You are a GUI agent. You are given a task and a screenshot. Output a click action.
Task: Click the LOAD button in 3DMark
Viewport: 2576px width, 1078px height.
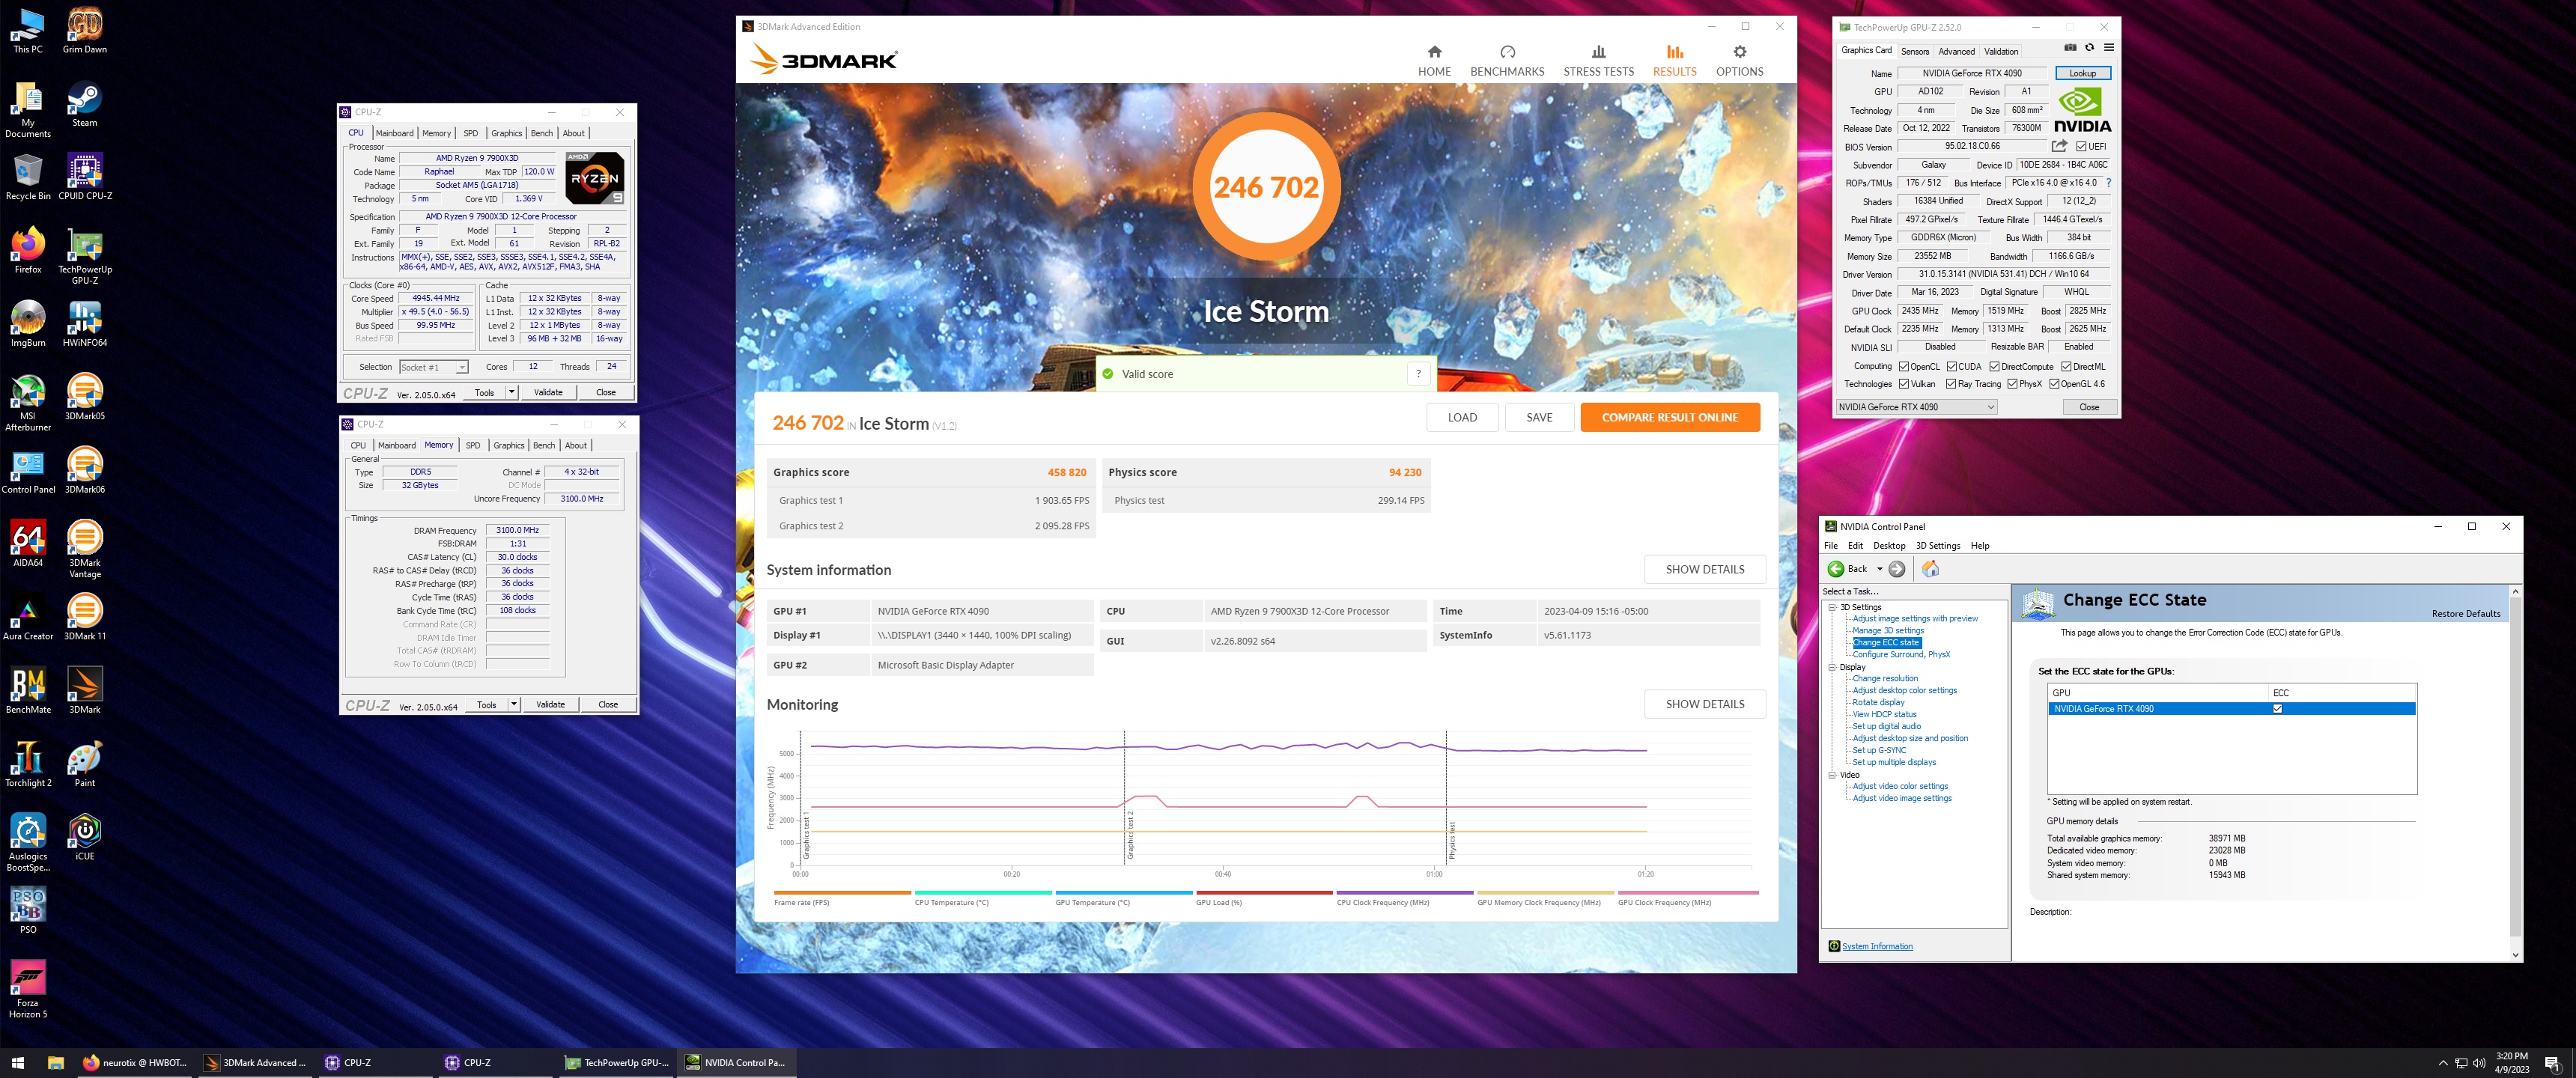point(1462,417)
